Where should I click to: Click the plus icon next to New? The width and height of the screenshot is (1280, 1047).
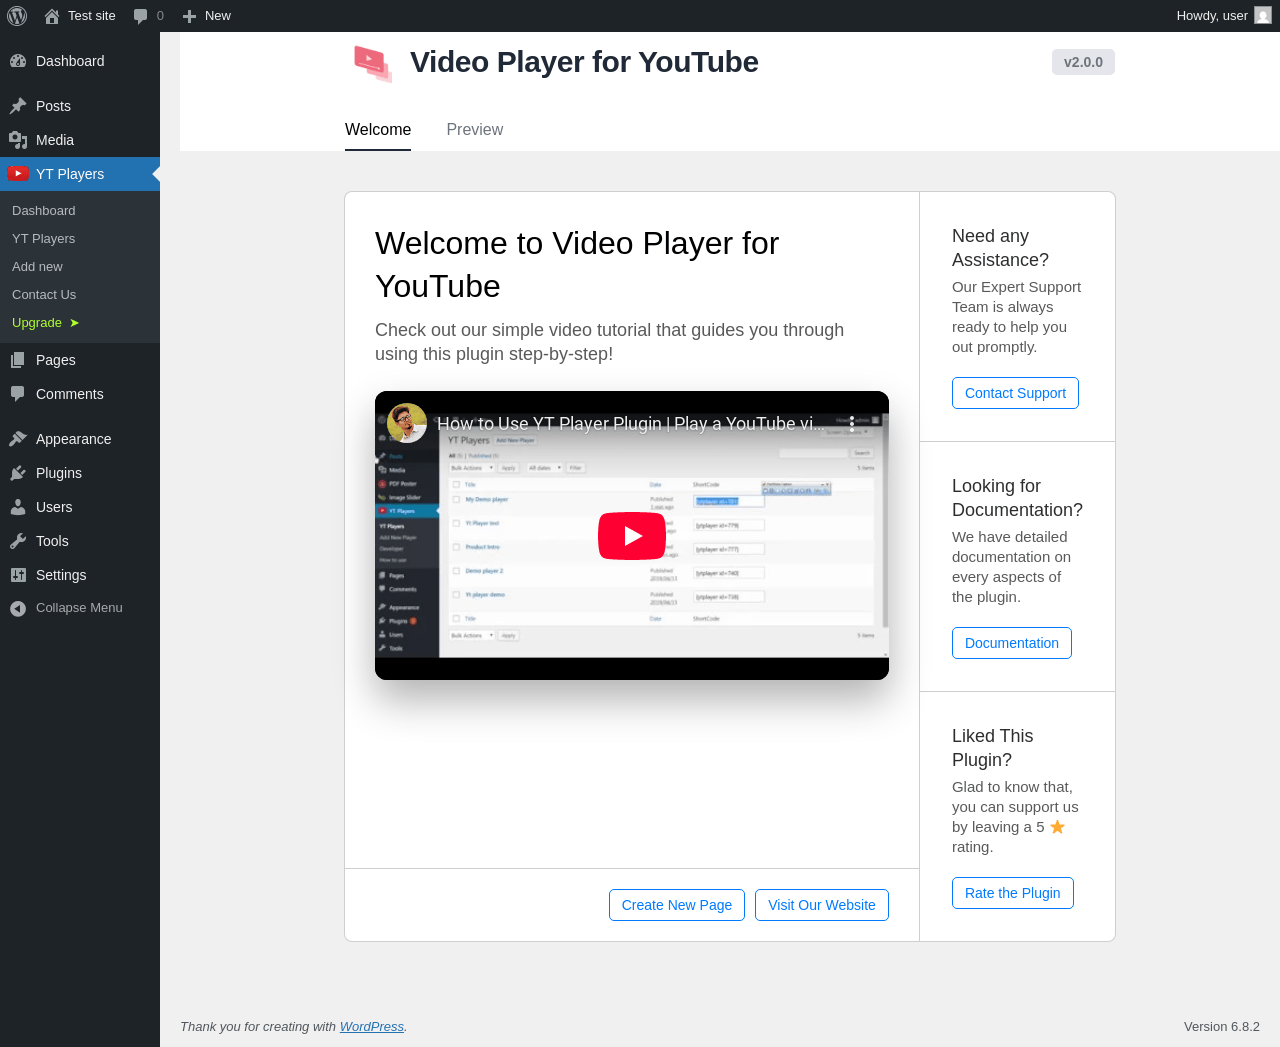(189, 16)
